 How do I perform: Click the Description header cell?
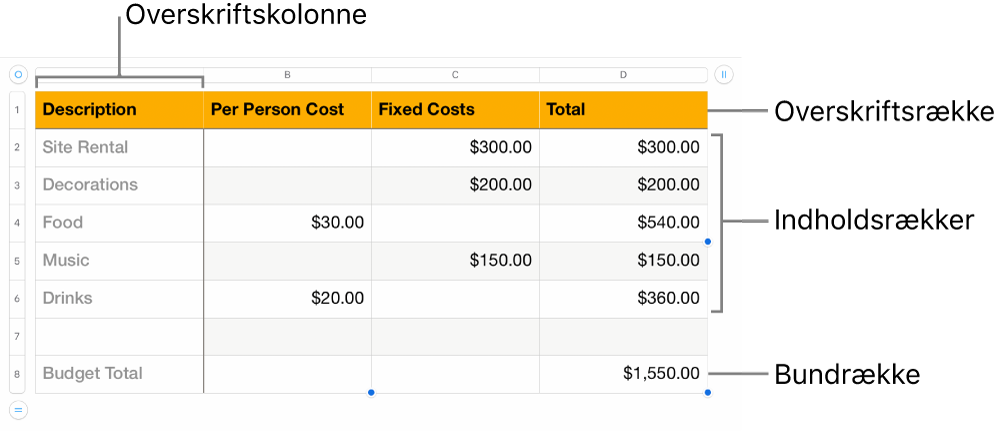119,110
